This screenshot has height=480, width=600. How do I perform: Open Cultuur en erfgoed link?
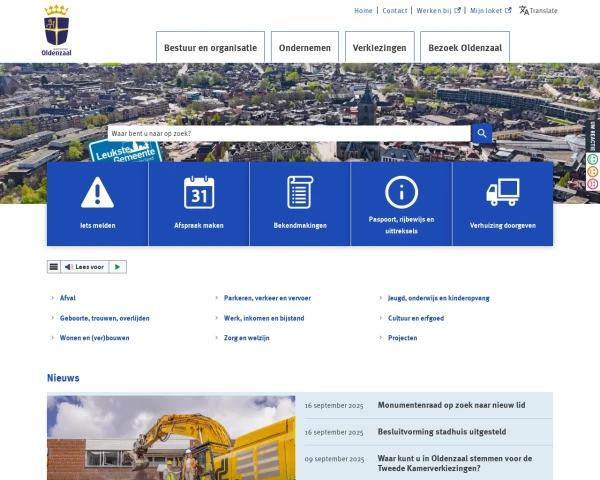coord(416,318)
